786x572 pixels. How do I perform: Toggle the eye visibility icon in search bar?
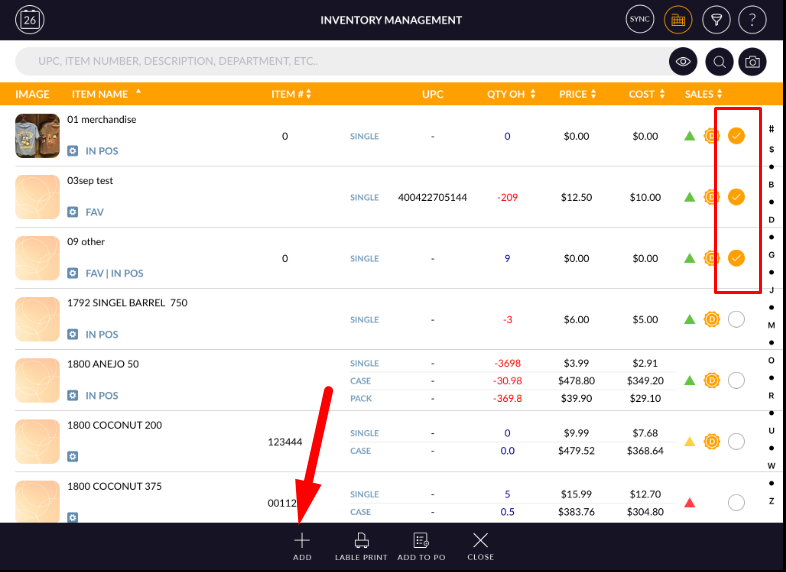683,62
